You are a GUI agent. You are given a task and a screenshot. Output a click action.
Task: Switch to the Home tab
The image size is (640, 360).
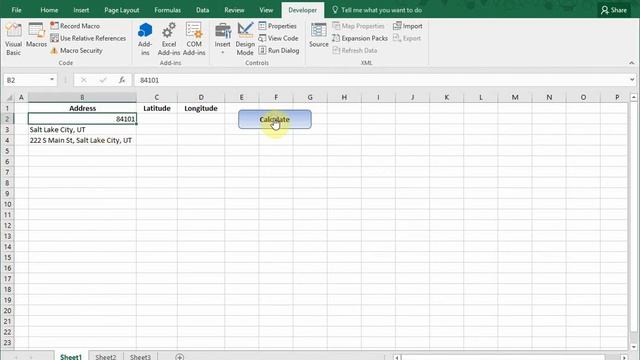tap(49, 10)
